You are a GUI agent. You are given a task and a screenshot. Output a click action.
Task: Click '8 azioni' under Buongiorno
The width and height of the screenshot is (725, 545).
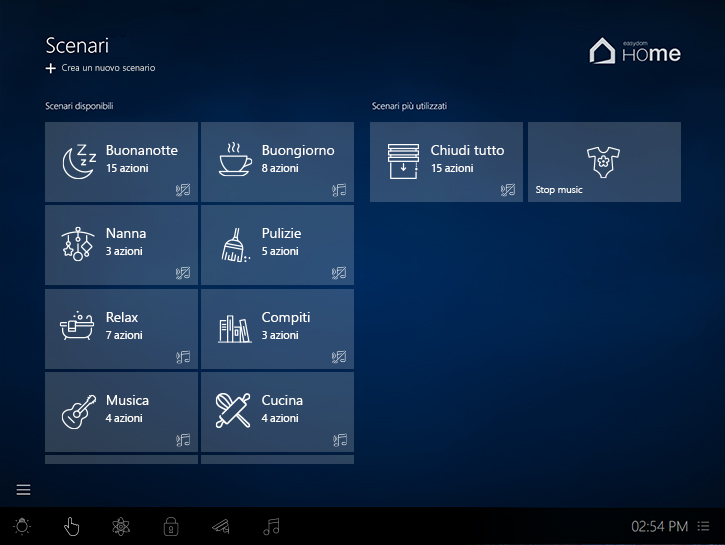(x=280, y=168)
